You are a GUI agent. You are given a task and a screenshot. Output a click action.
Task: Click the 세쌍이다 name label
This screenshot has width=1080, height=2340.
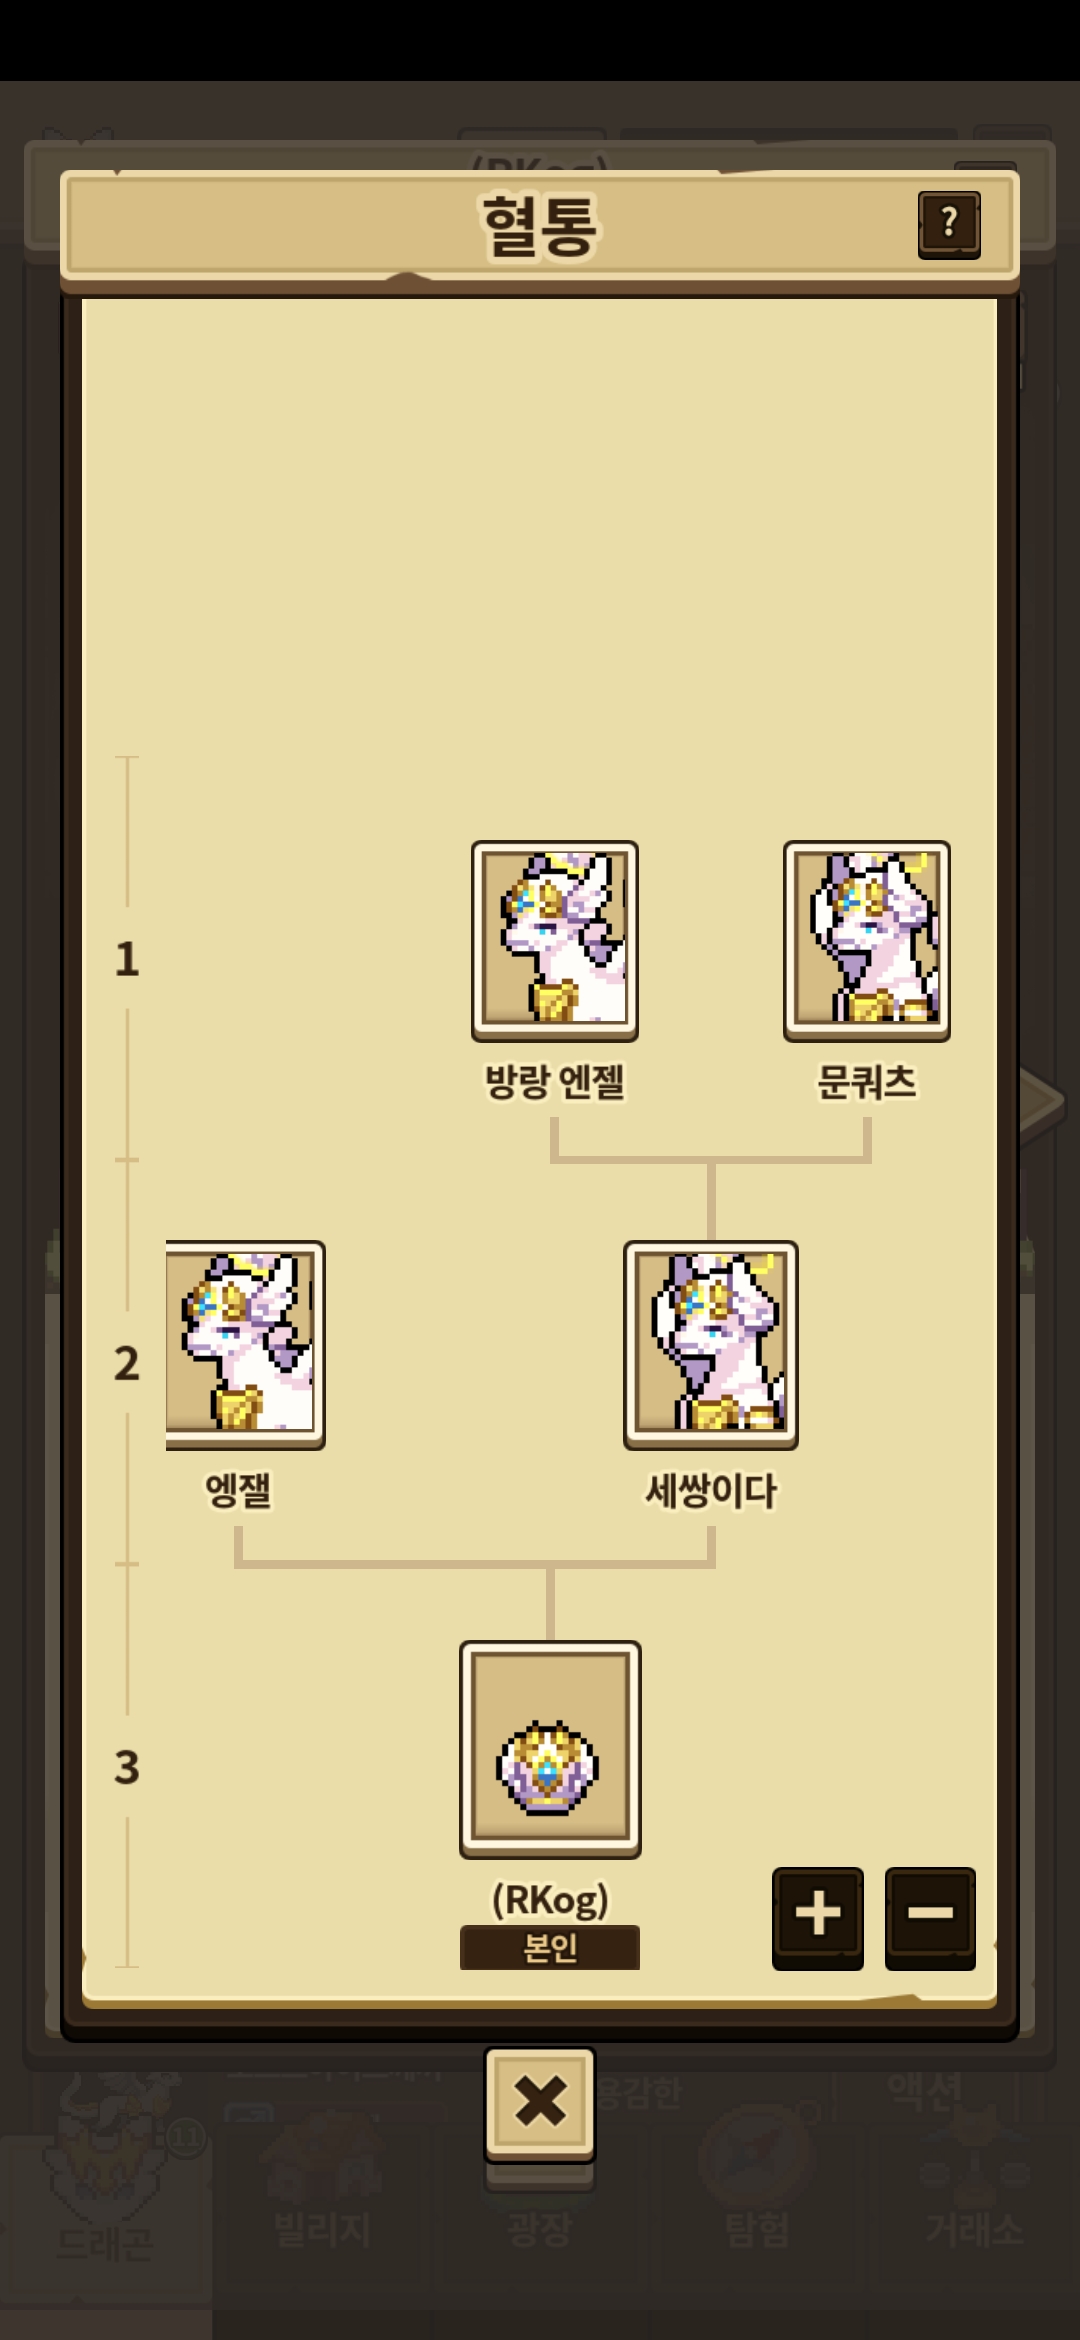[711, 1491]
